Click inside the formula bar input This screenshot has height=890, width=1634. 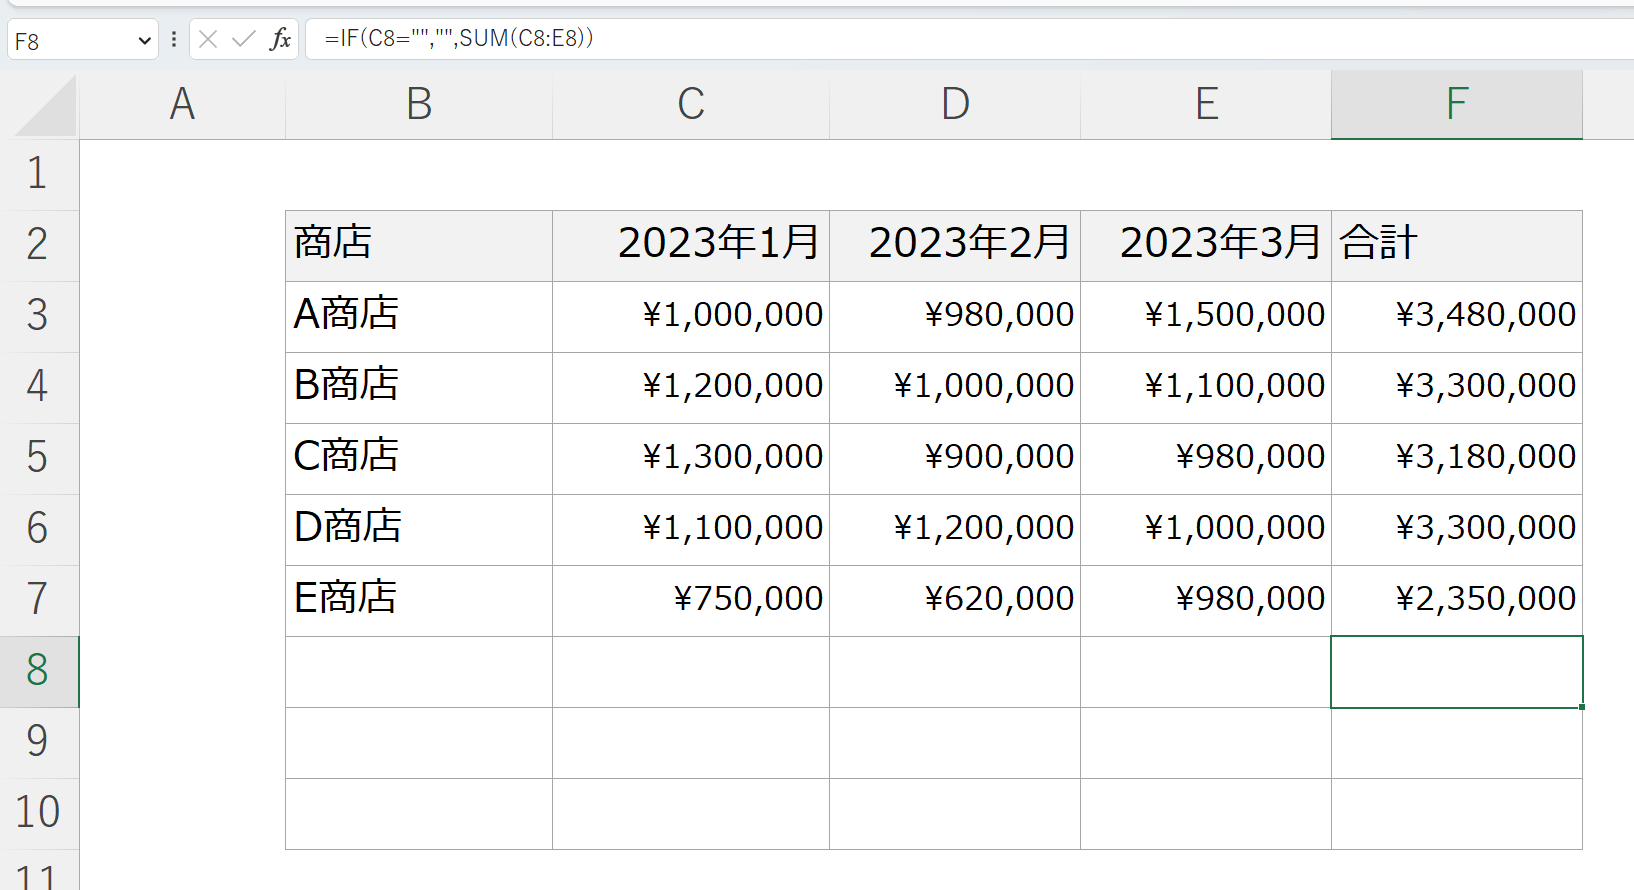click(900, 39)
